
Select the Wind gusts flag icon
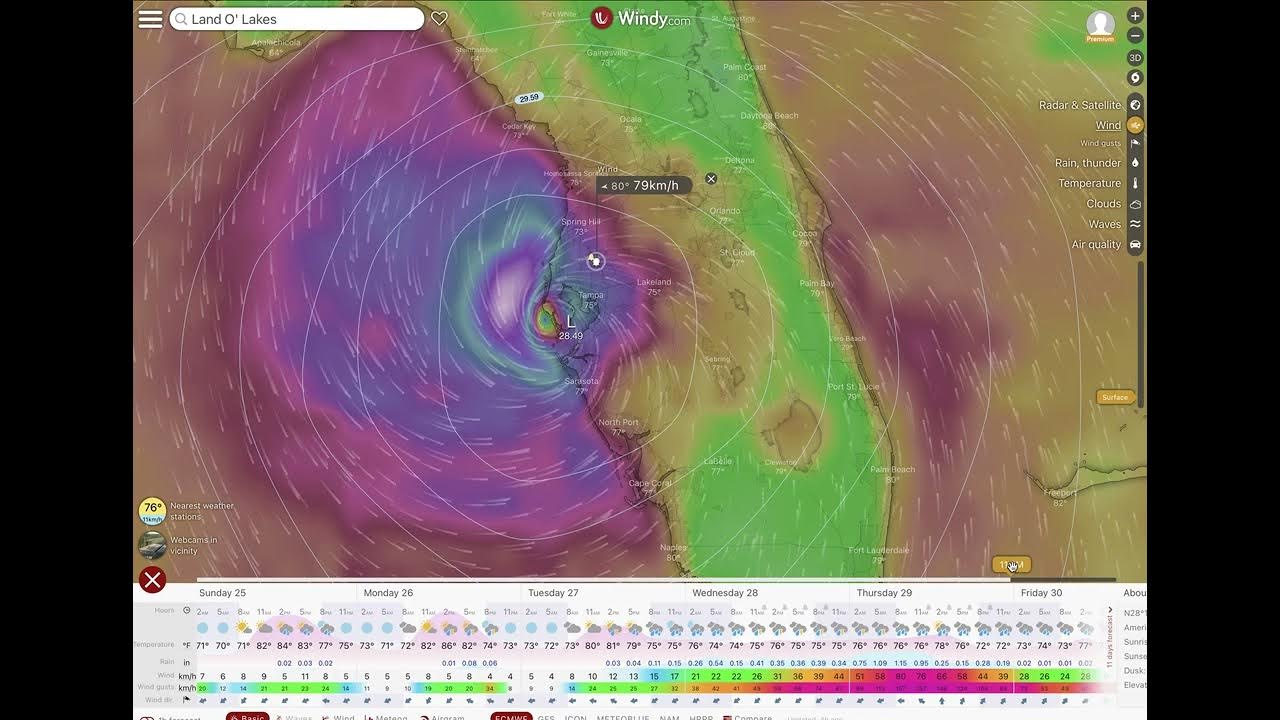pyautogui.click(x=1135, y=143)
